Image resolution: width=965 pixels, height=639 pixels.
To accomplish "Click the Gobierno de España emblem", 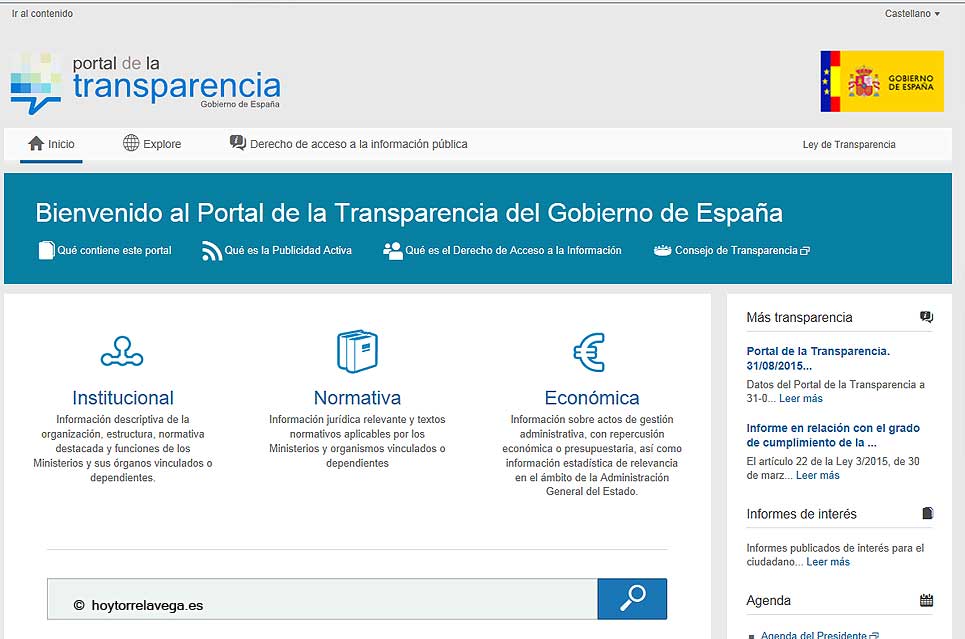I will pyautogui.click(x=881, y=81).
